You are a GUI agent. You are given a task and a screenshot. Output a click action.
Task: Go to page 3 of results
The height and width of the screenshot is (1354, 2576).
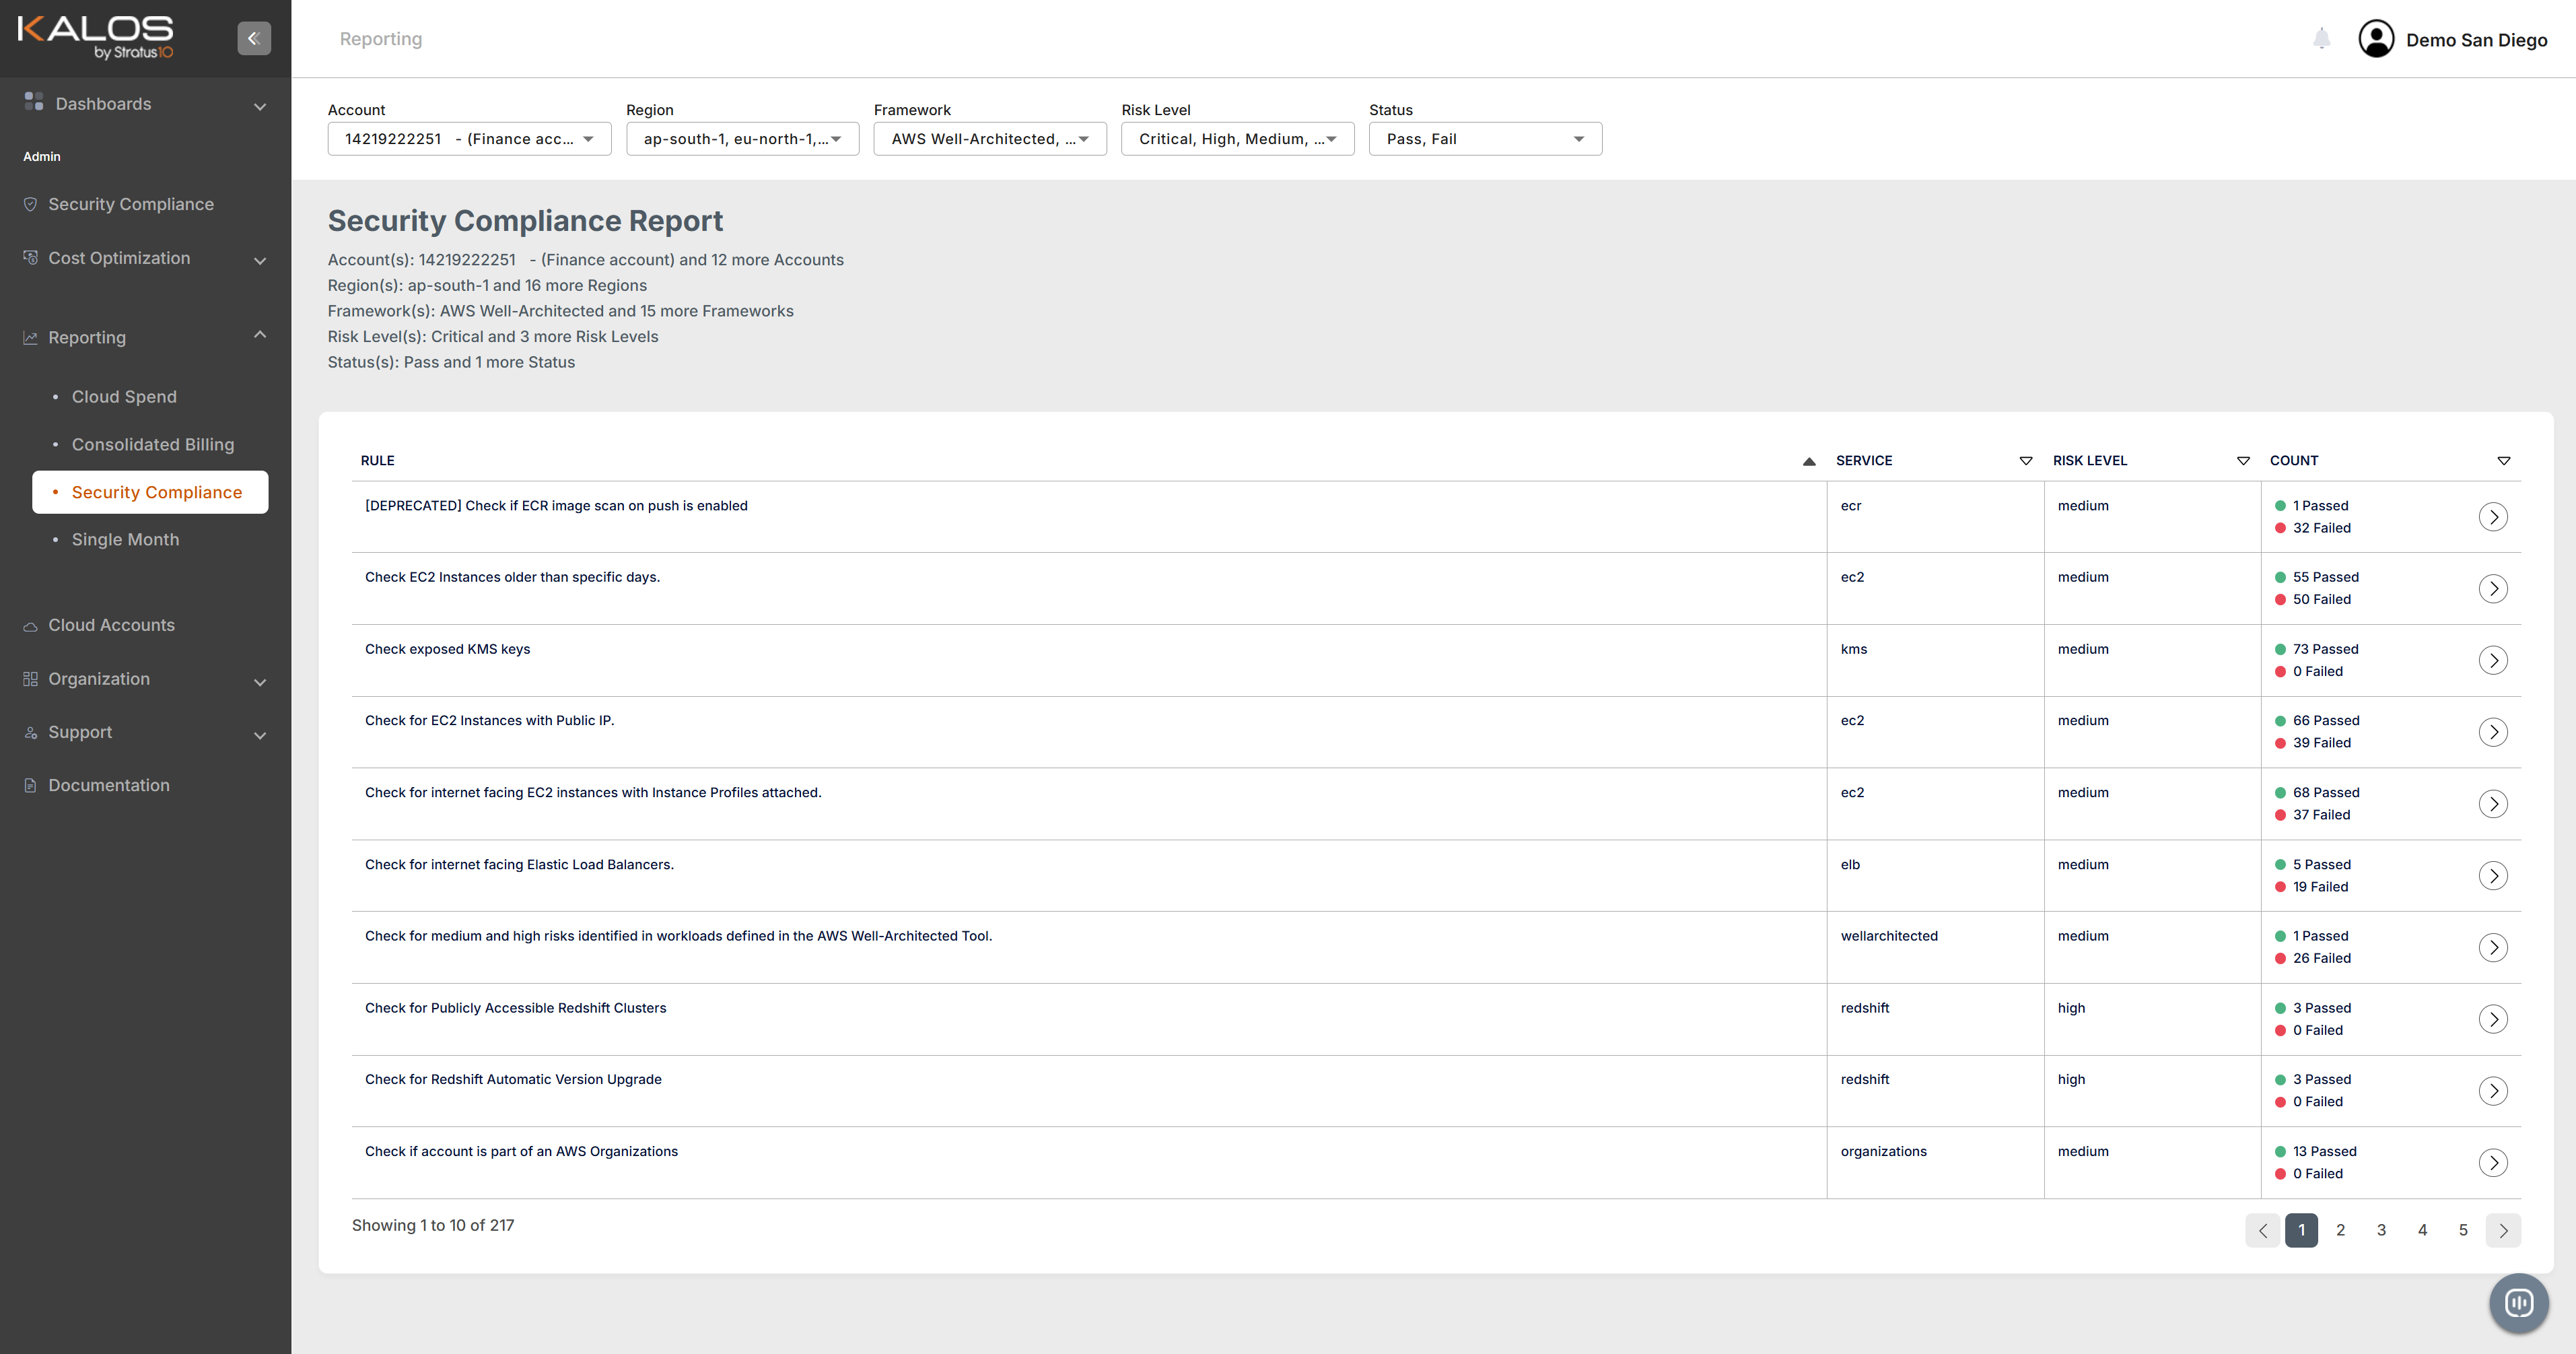coord(2381,1230)
